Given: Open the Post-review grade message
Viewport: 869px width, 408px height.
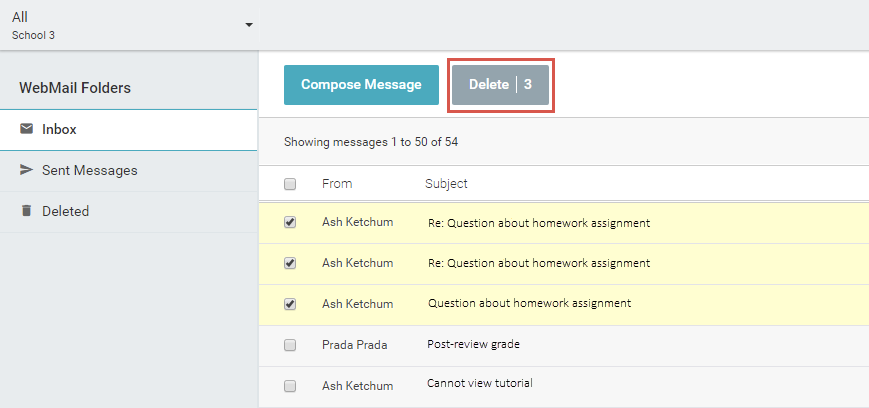Looking at the screenshot, I should (x=473, y=344).
